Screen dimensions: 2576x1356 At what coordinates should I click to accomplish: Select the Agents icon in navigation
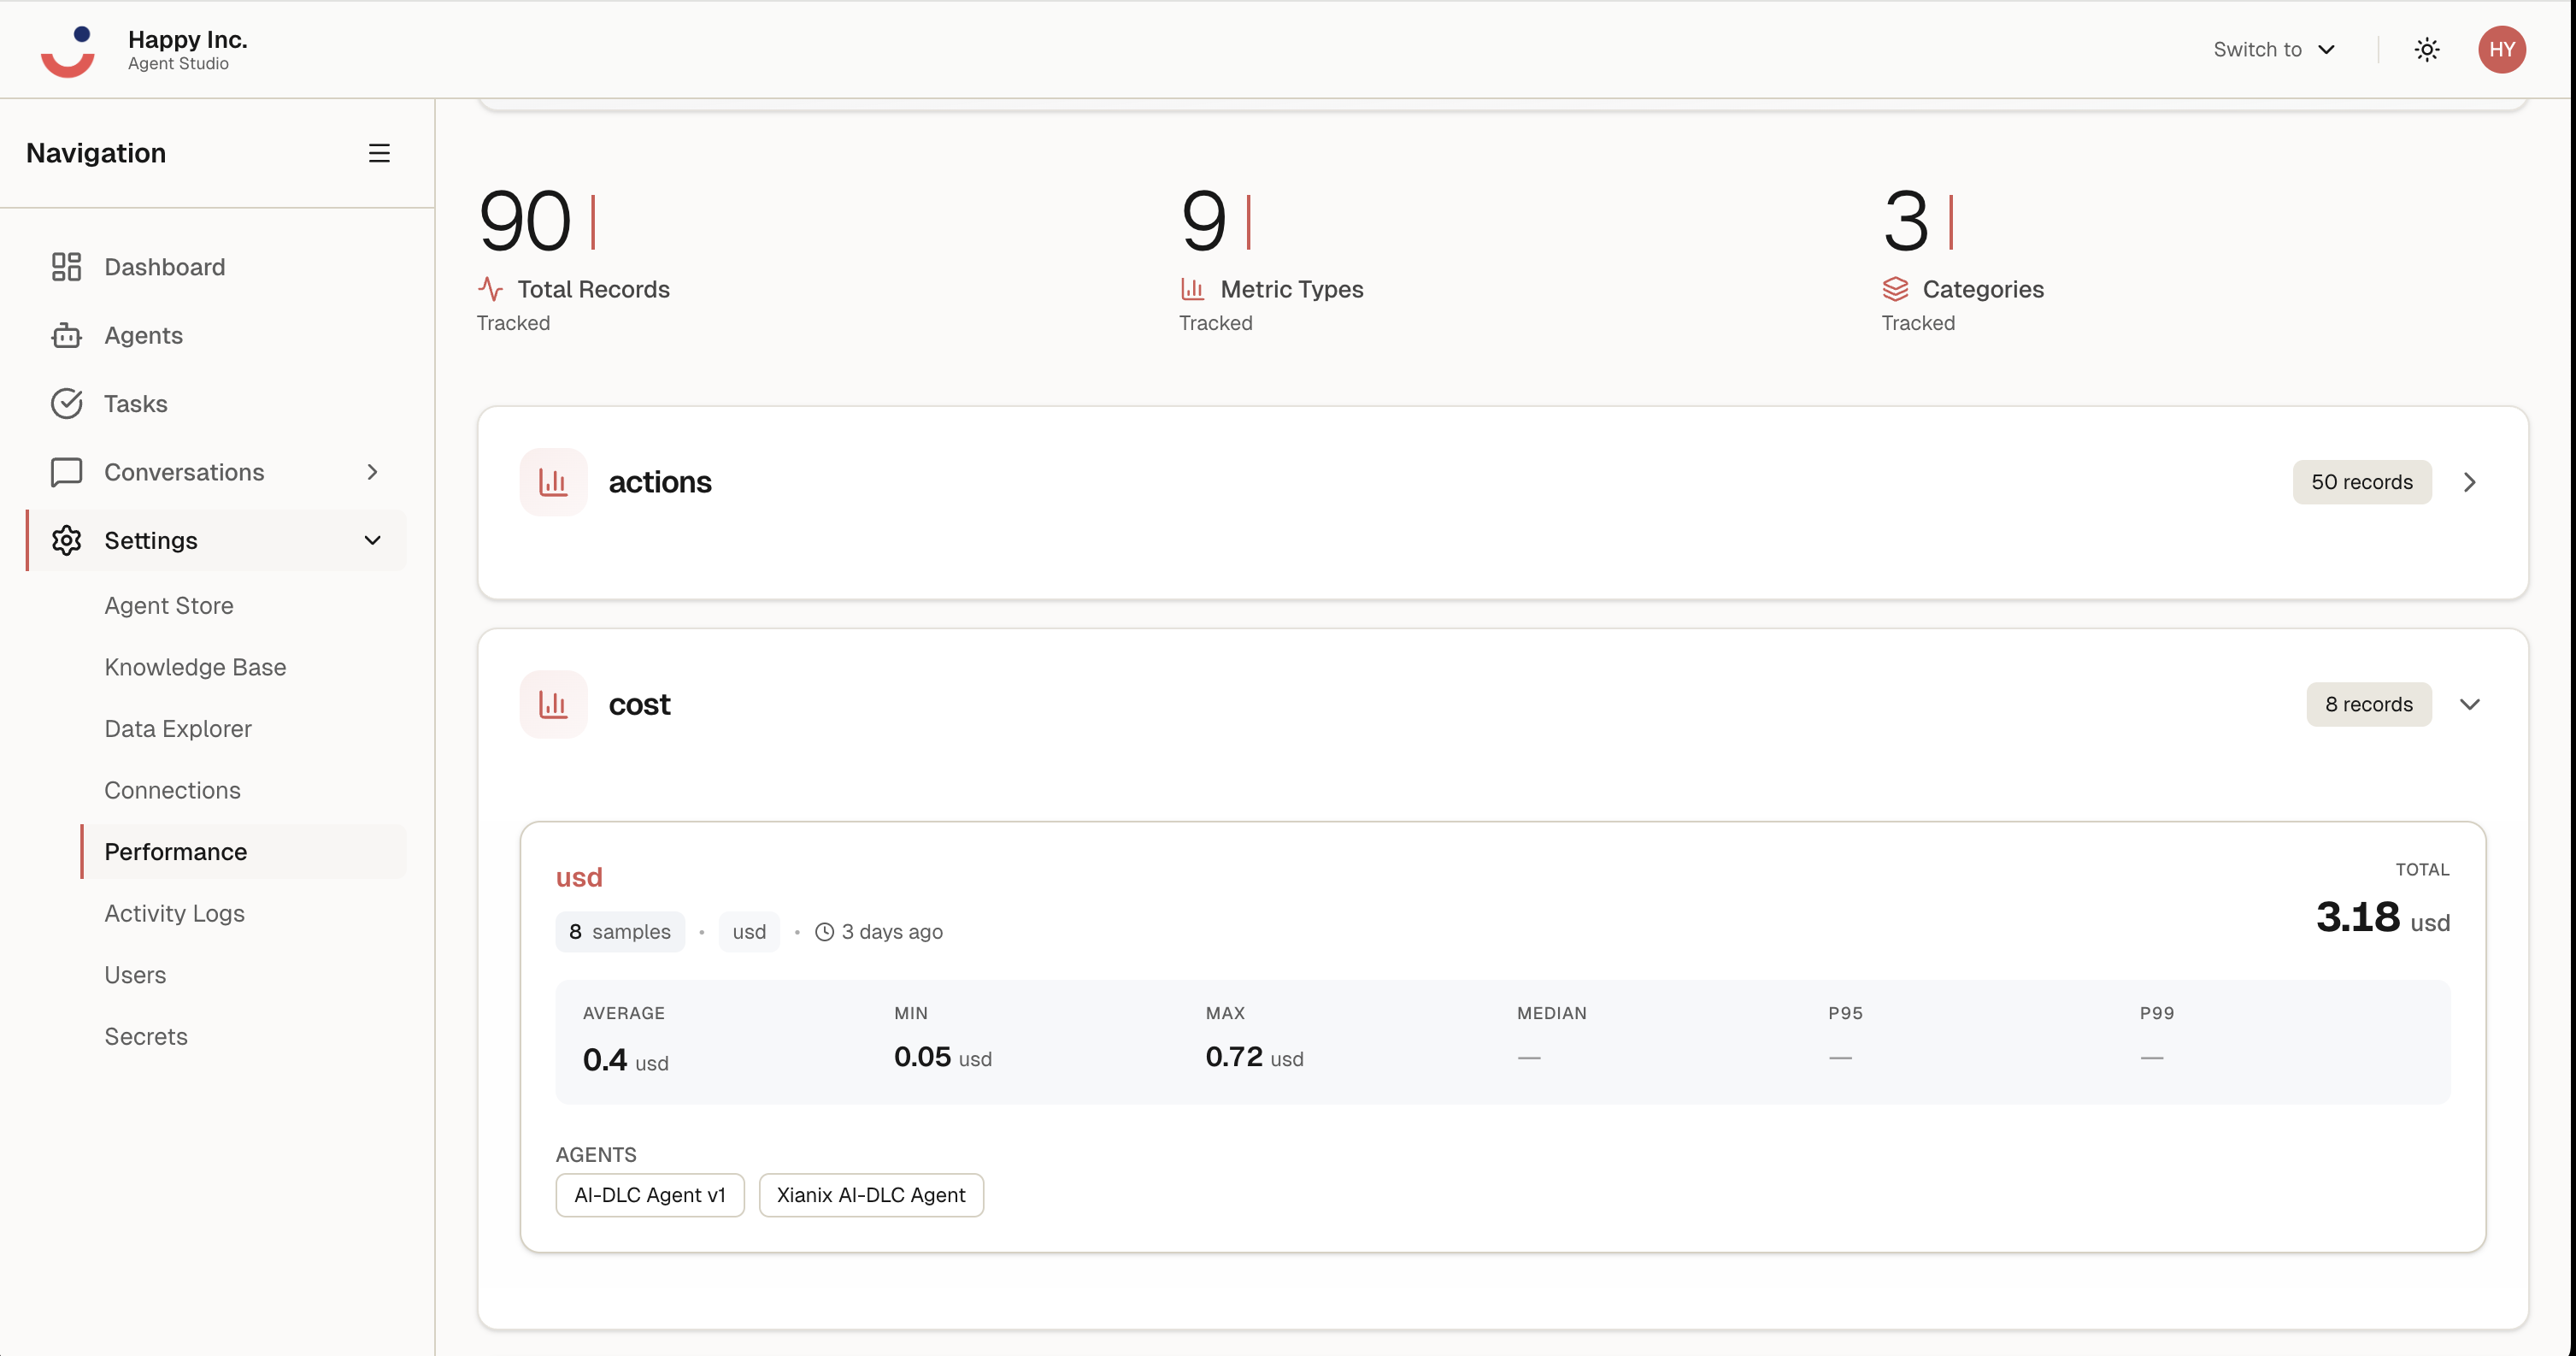click(x=66, y=335)
